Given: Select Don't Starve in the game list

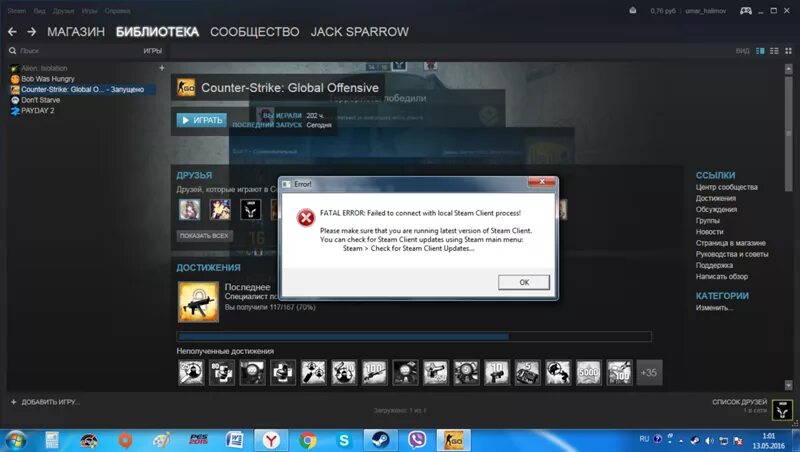Looking at the screenshot, I should click(x=40, y=100).
